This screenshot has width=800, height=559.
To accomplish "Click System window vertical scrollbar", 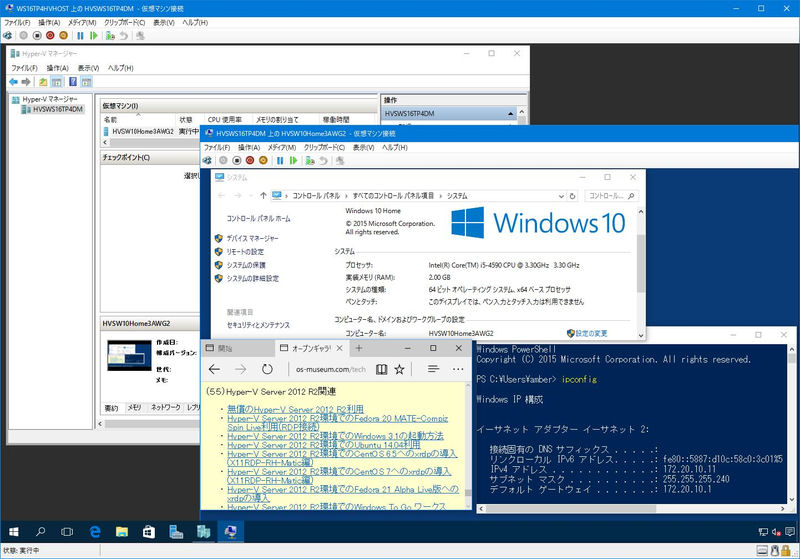I will [641, 263].
